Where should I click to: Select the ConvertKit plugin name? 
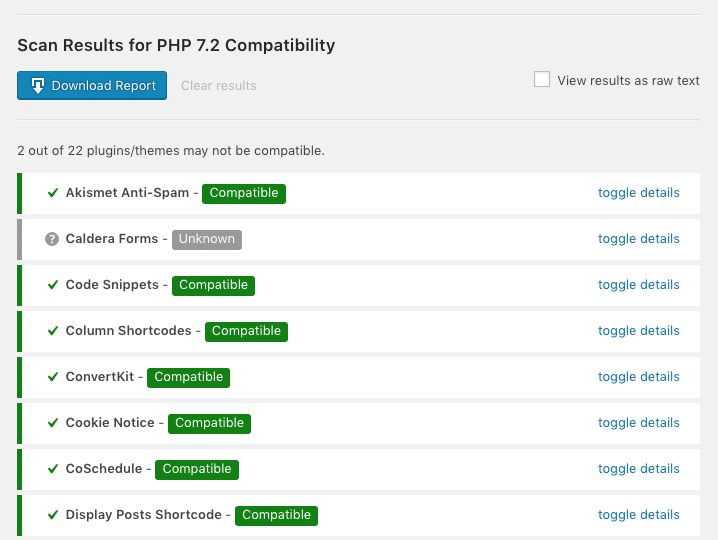(100, 377)
